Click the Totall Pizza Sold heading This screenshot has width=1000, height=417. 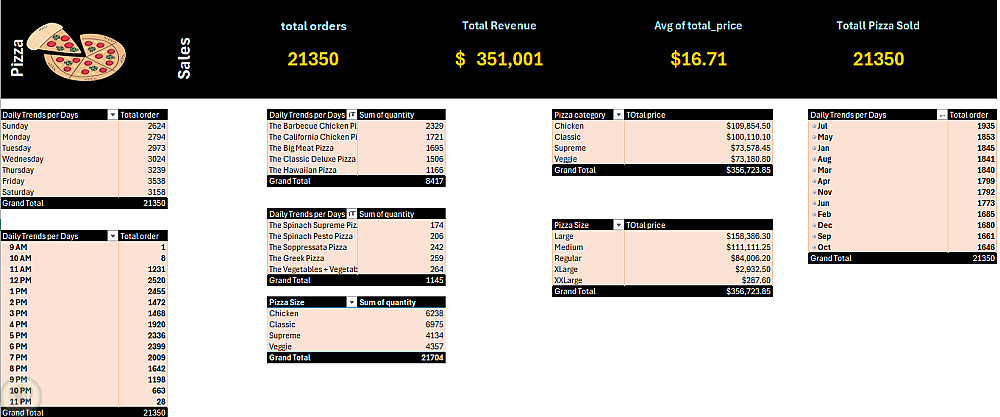tap(877, 25)
